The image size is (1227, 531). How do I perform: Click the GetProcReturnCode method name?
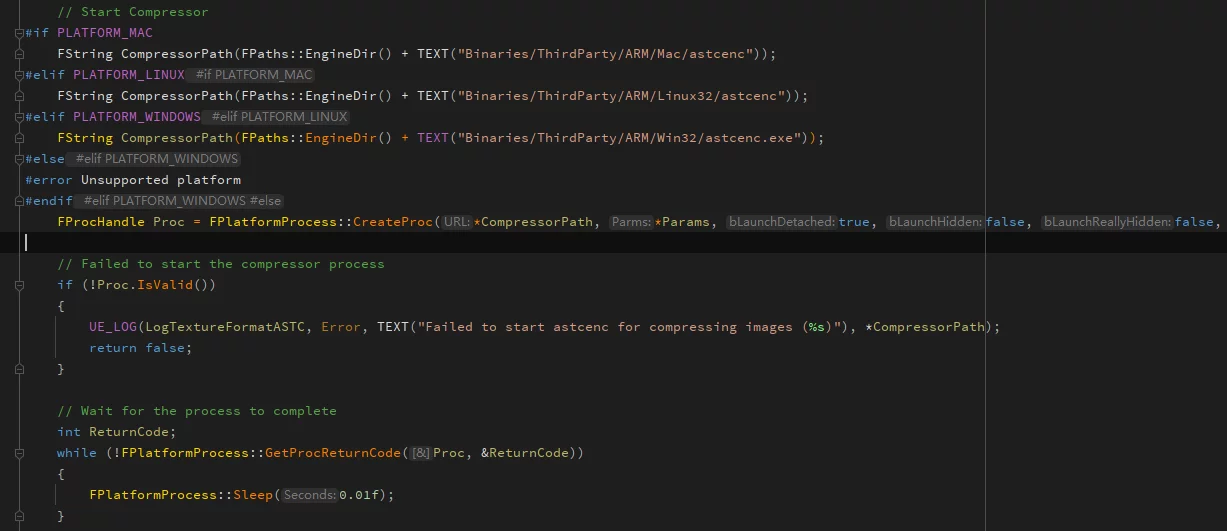(332, 453)
